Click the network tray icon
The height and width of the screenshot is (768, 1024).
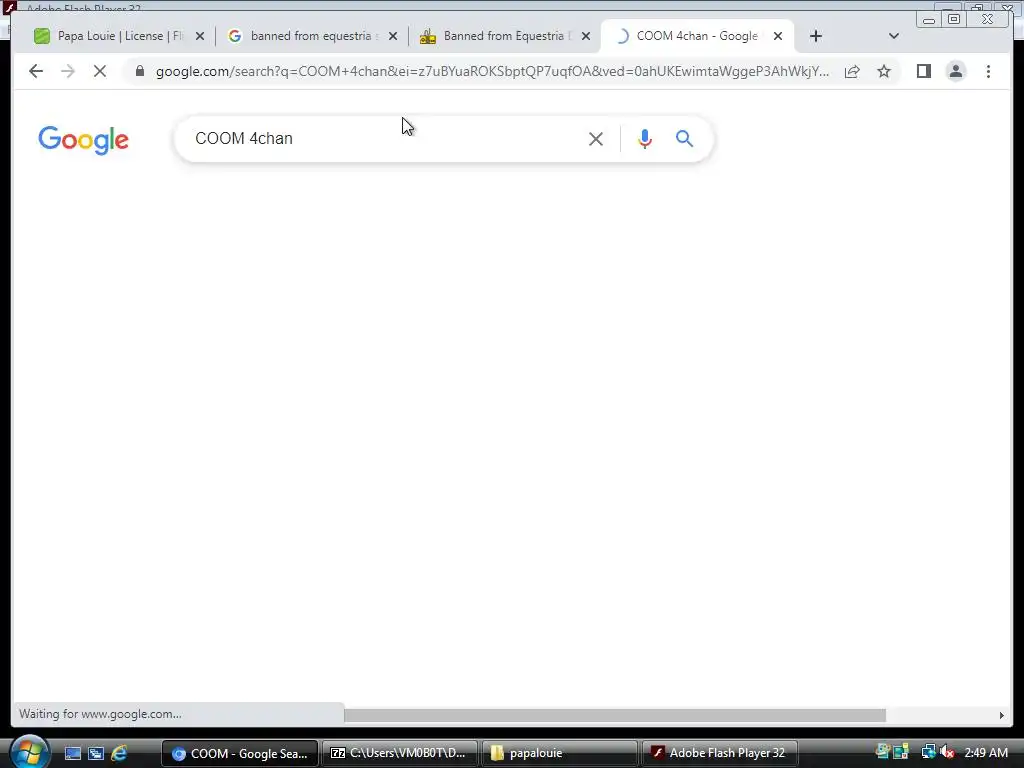tap(928, 752)
